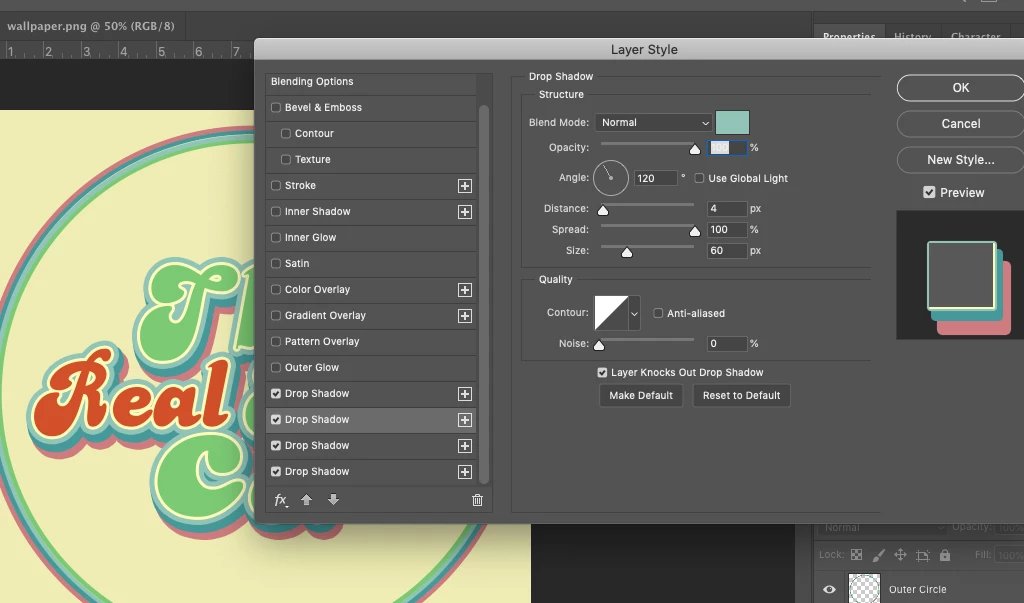Open Contour picker dropdown arrow
This screenshot has height=603, width=1024.
coord(634,314)
